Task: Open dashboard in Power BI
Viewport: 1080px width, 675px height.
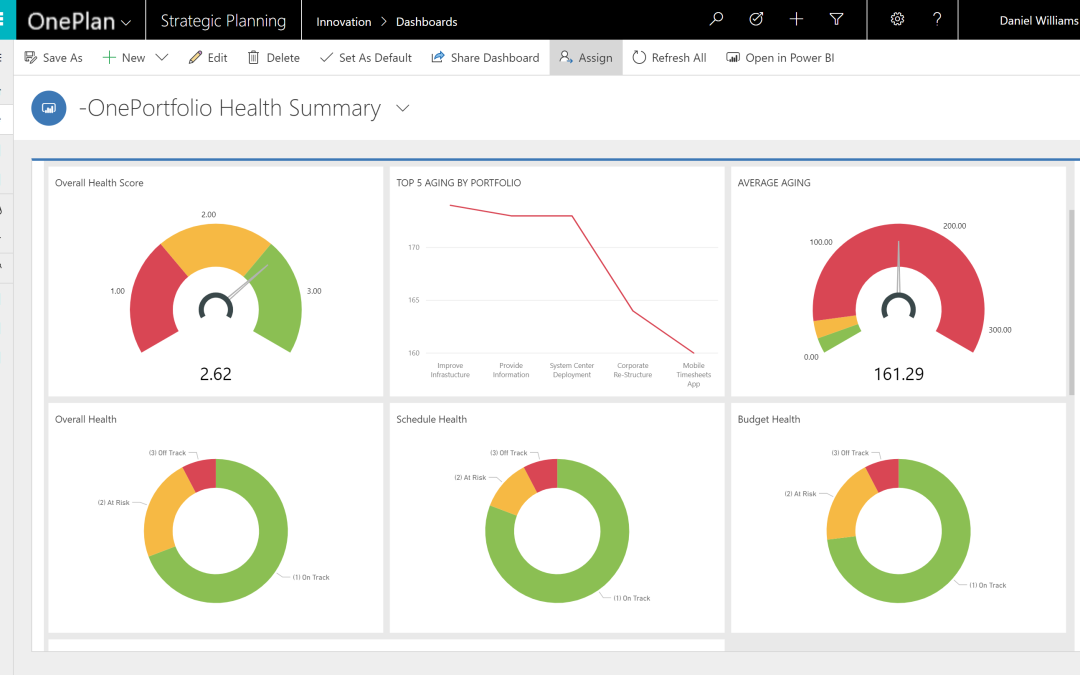Action: [x=780, y=58]
